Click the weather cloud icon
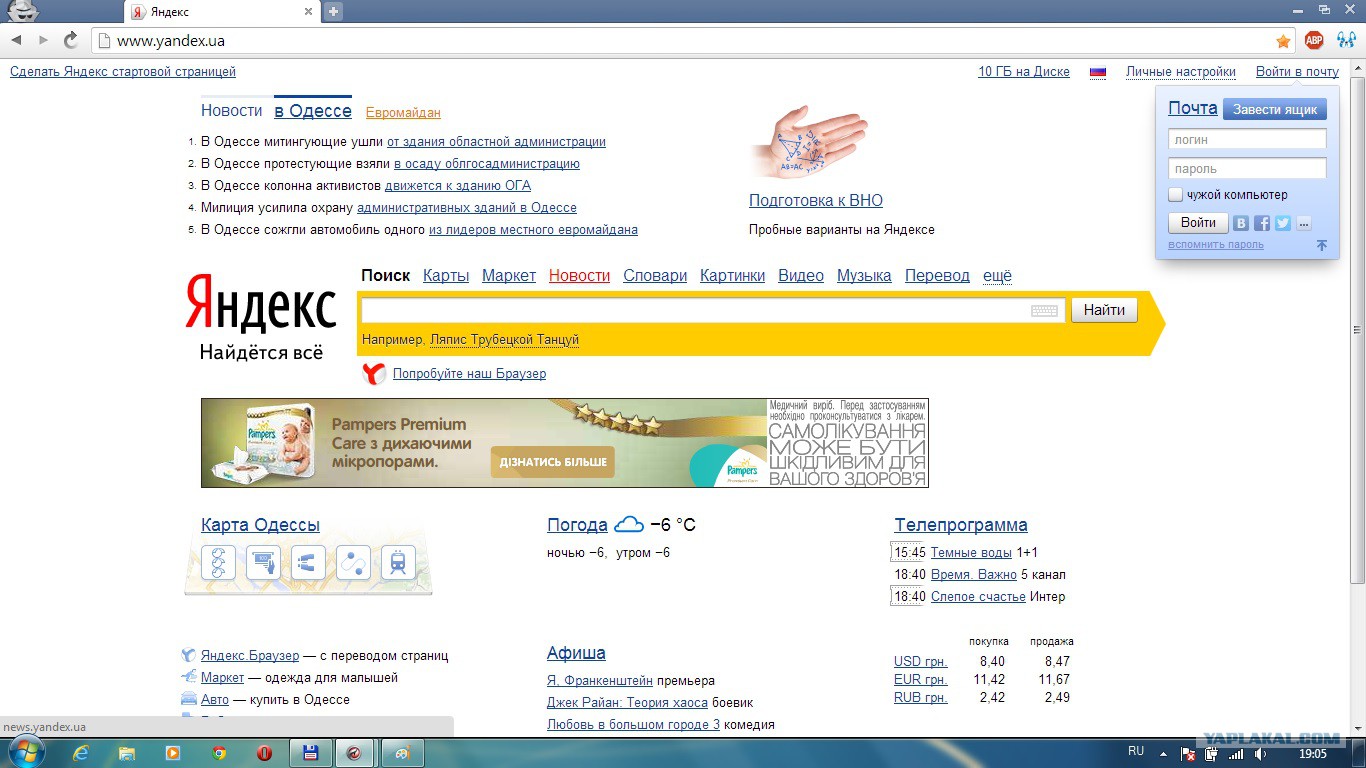1366x768 pixels. coord(629,524)
